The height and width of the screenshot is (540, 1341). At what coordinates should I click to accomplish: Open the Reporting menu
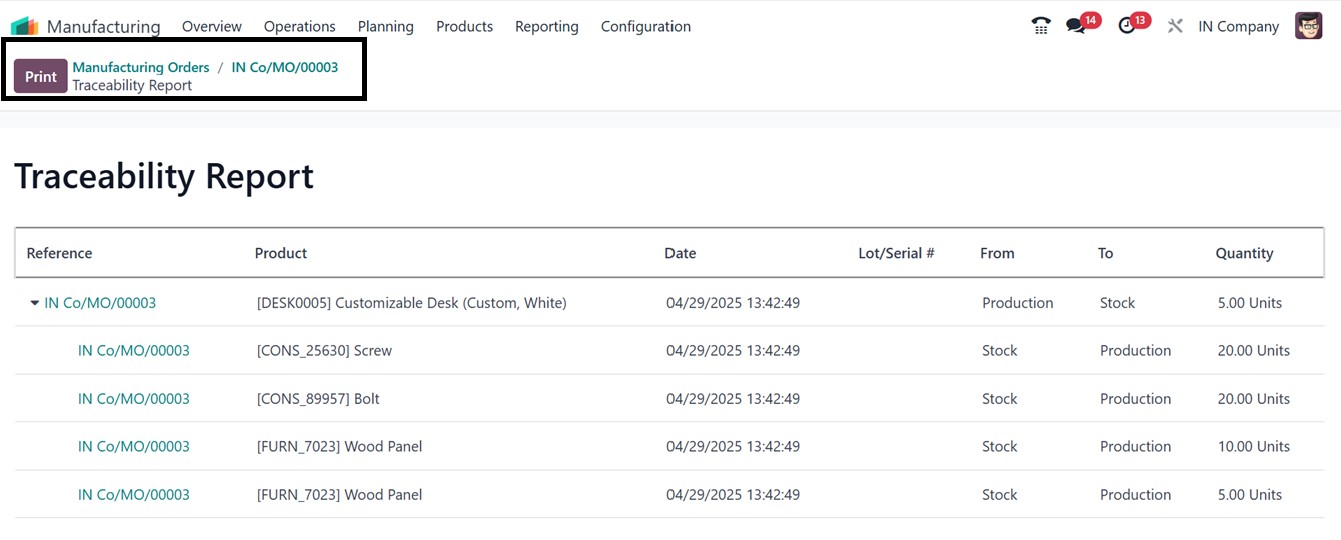[x=546, y=26]
